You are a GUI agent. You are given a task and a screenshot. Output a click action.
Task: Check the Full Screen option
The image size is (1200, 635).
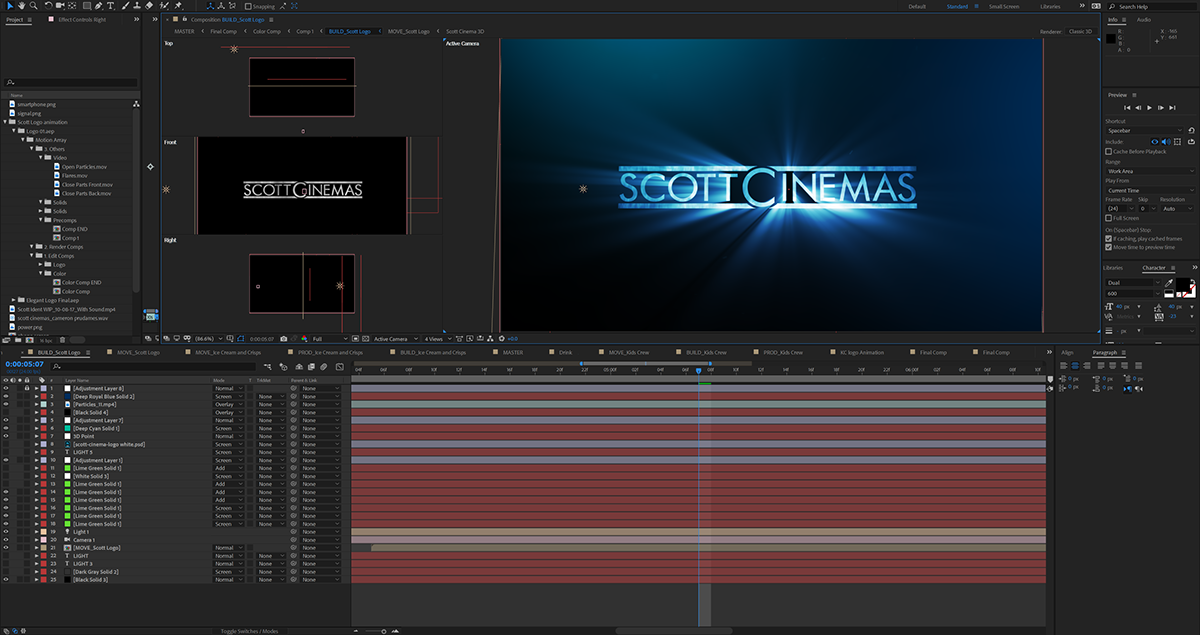1108,218
